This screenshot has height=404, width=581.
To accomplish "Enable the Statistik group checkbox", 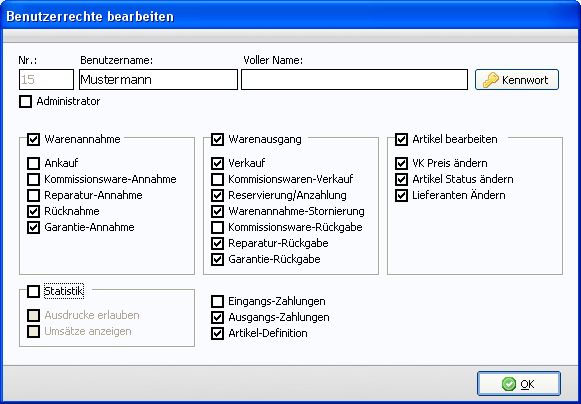I will [x=33, y=291].
